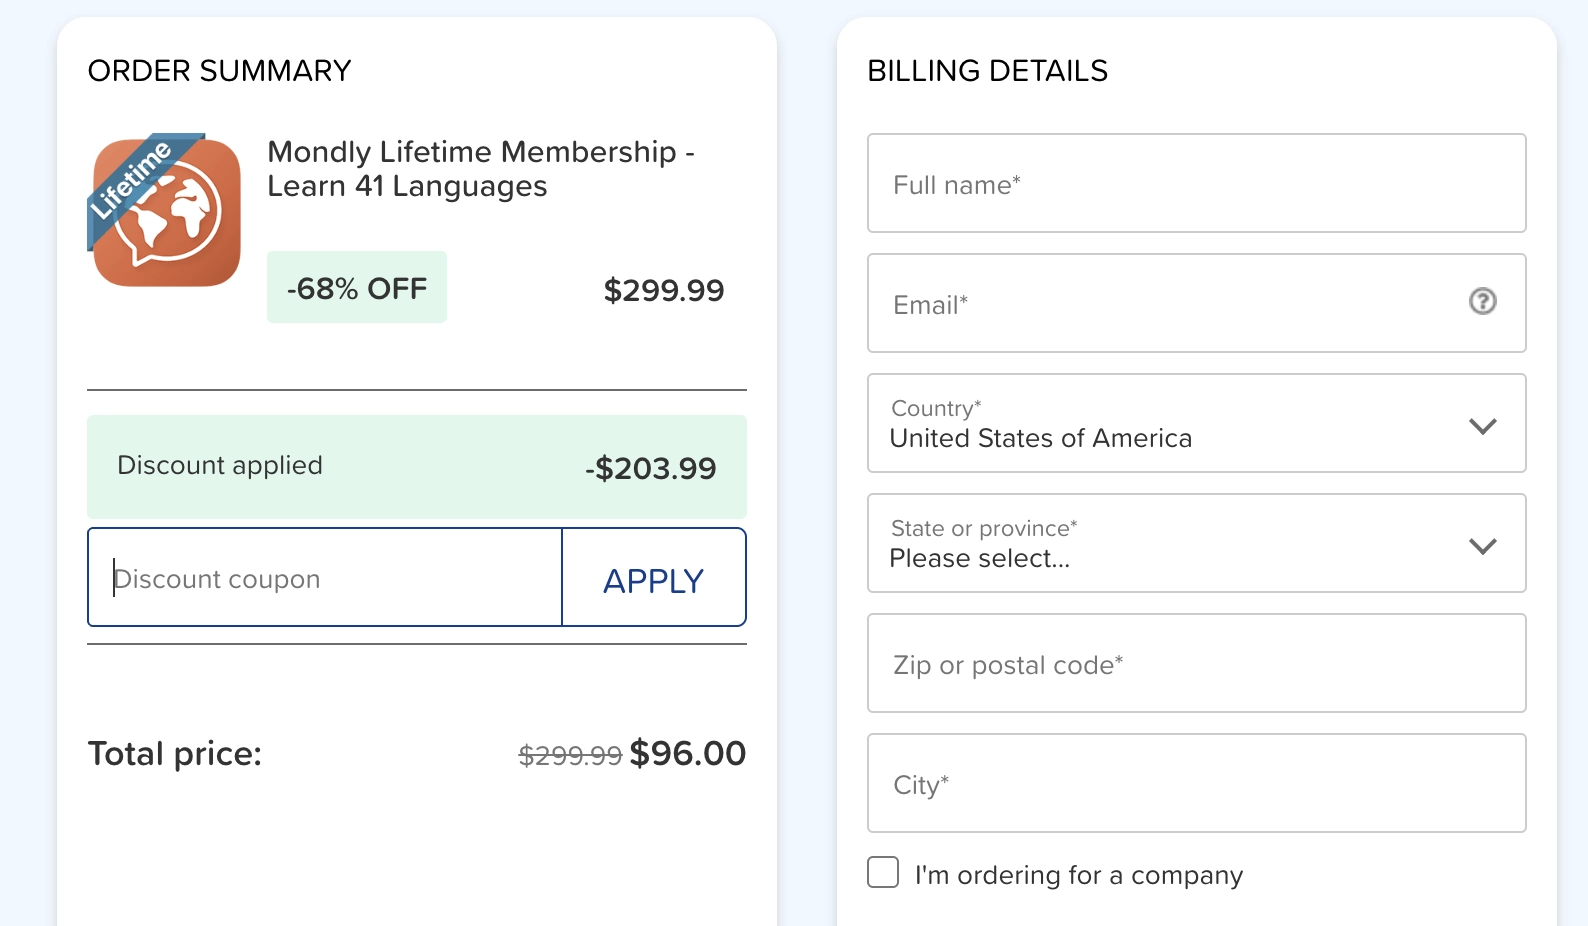This screenshot has height=926, width=1588.
Task: Click the email help question mark icon
Action: click(x=1482, y=301)
